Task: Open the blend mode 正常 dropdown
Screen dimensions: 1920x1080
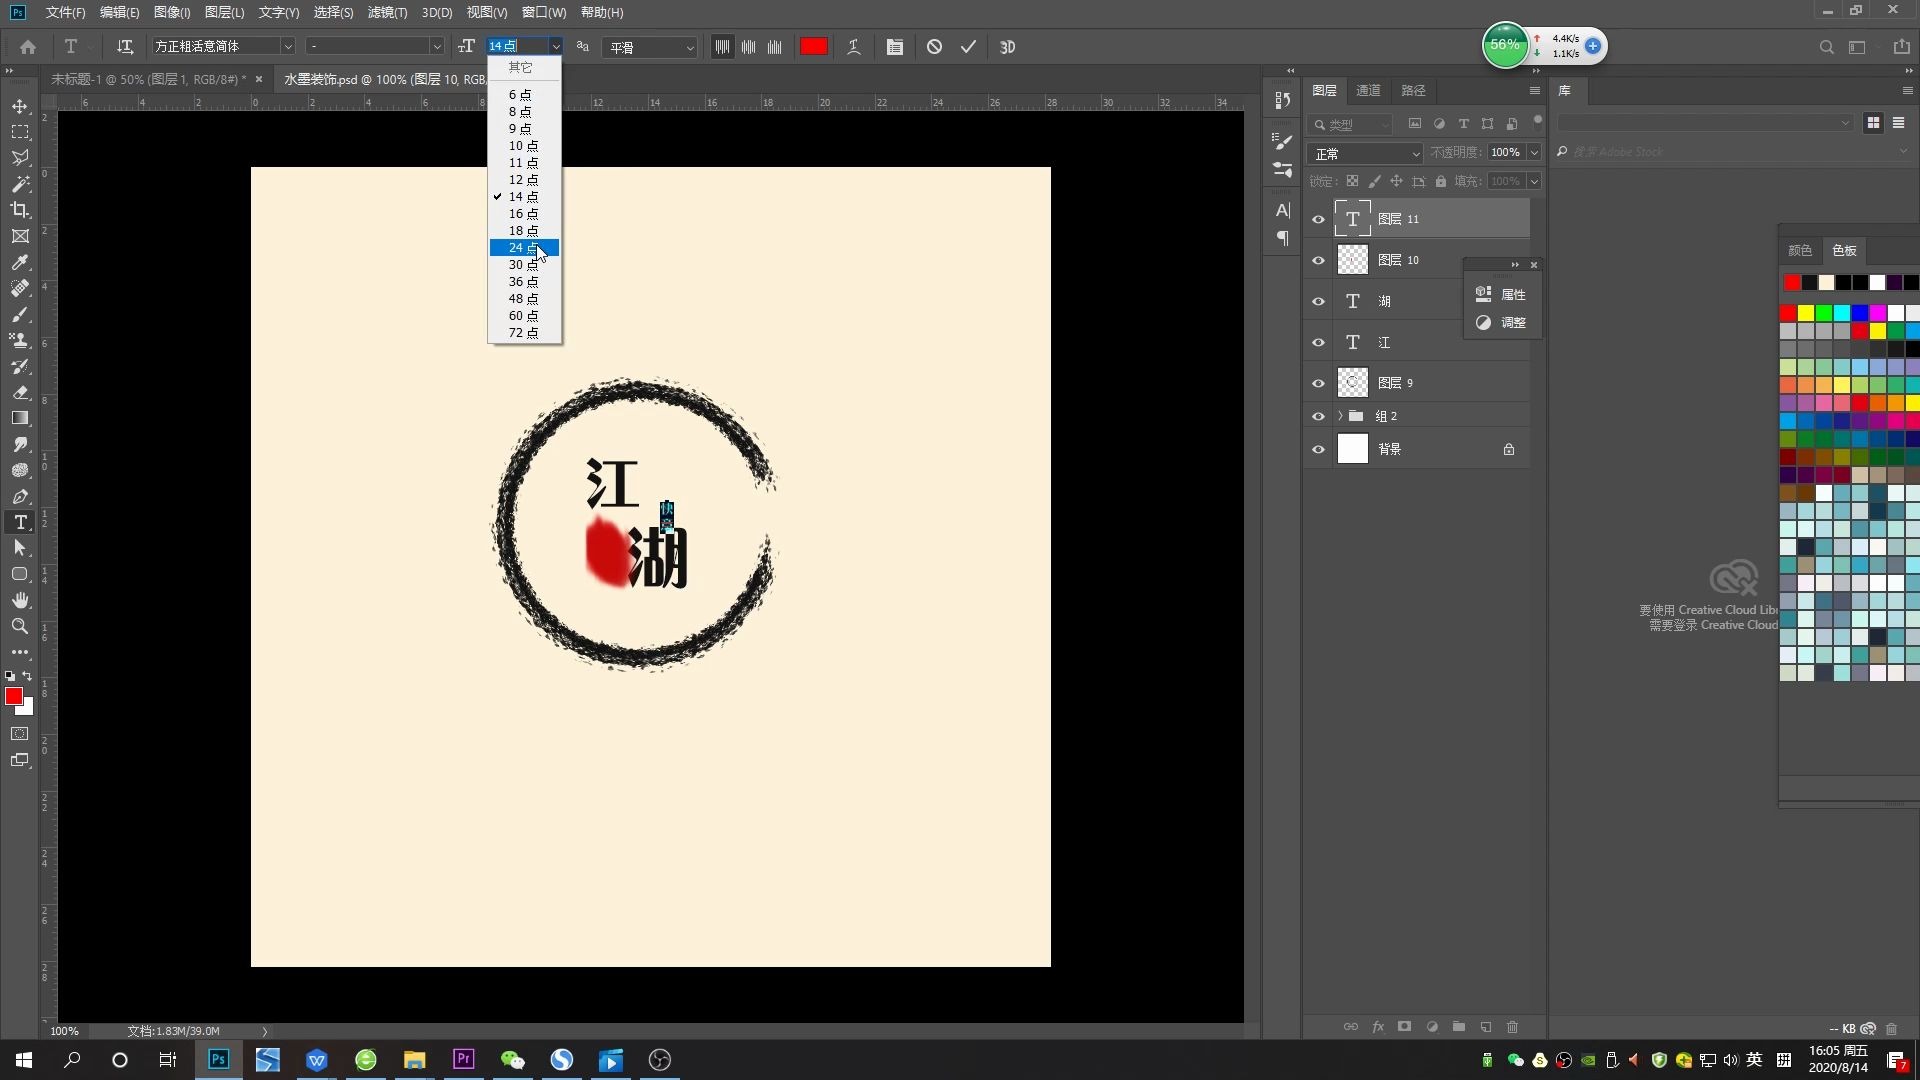Action: coord(1365,154)
